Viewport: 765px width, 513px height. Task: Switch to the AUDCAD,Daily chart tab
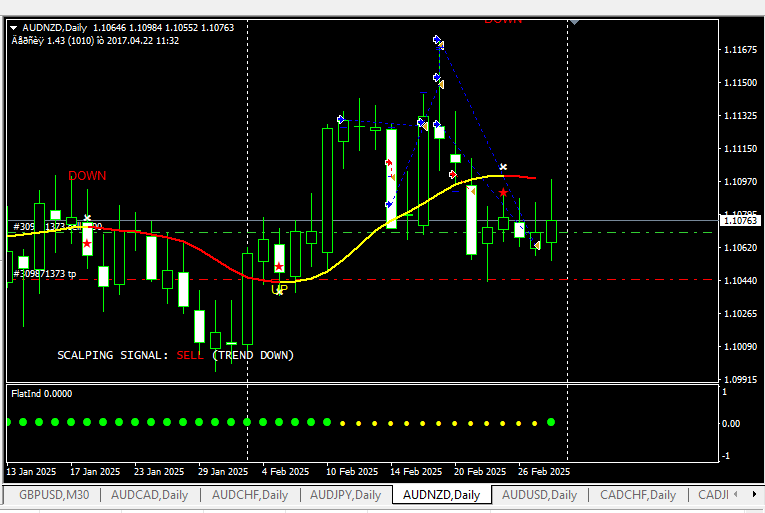click(x=149, y=495)
